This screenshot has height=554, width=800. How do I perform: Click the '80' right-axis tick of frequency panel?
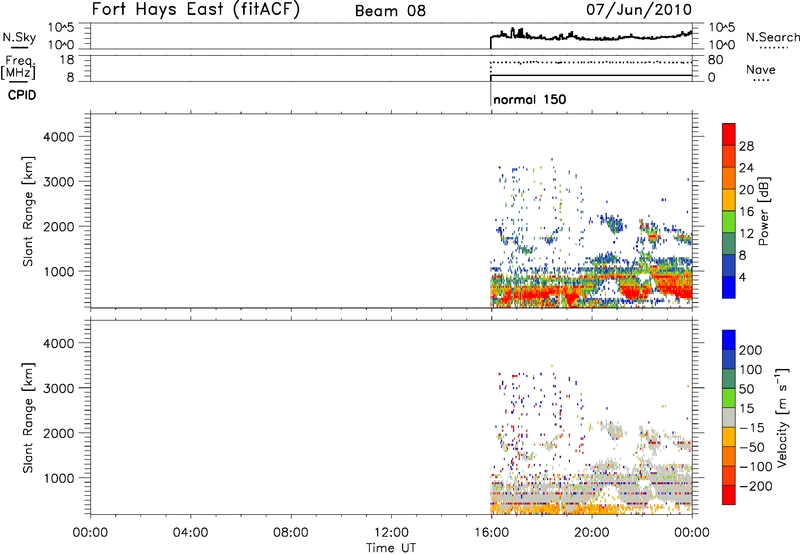coord(715,60)
